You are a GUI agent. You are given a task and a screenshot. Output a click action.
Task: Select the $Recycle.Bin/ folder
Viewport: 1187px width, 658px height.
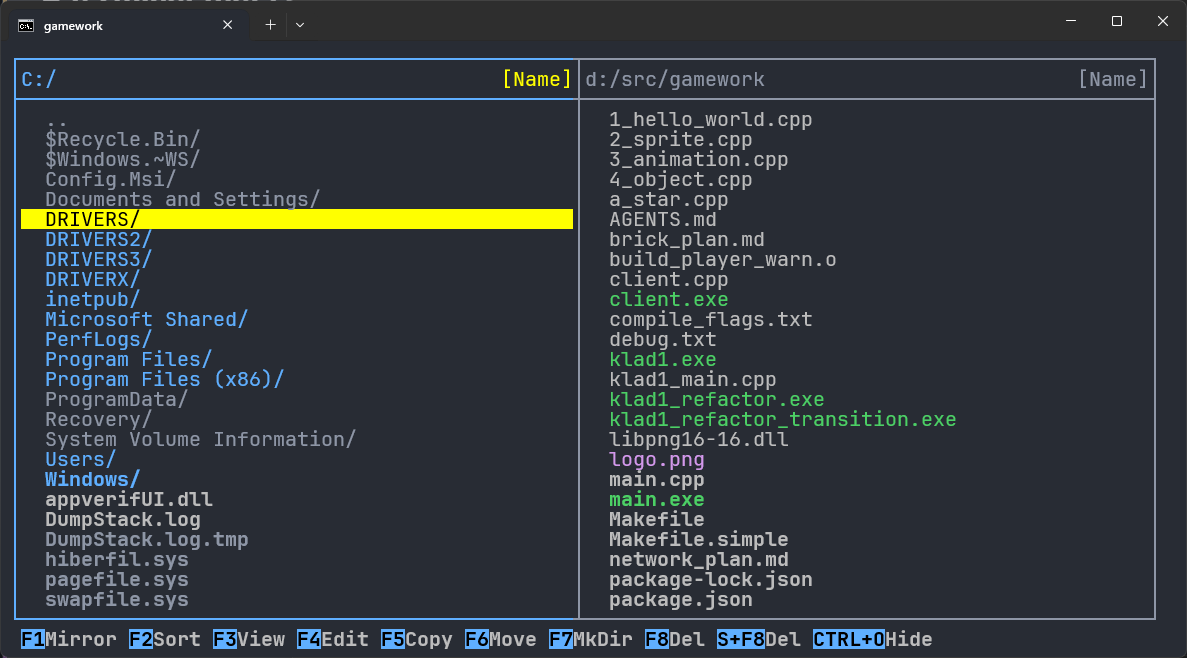coord(123,139)
